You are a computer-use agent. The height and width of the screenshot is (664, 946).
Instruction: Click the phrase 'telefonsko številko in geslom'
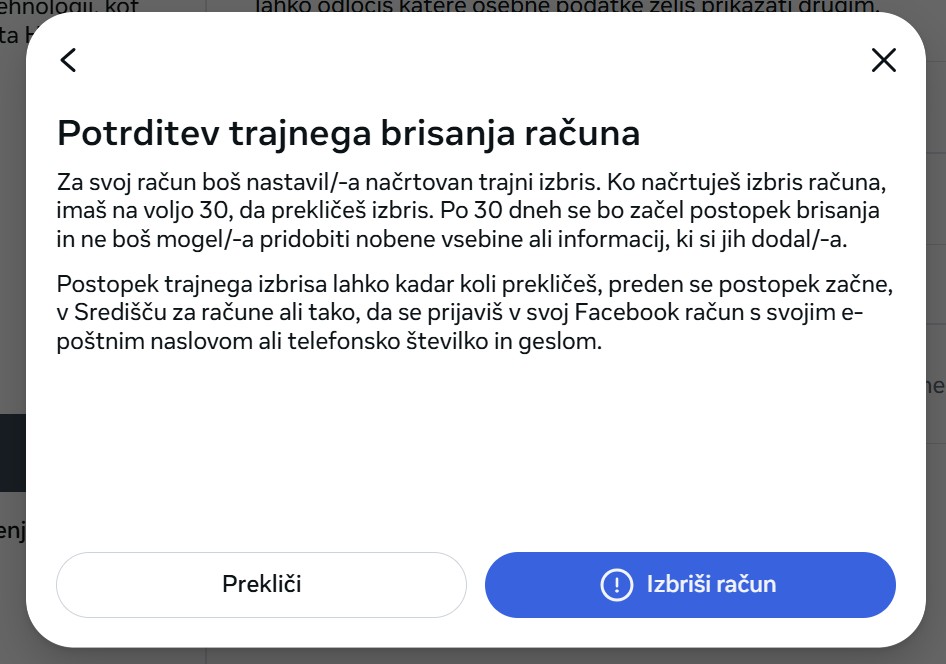coord(445,341)
